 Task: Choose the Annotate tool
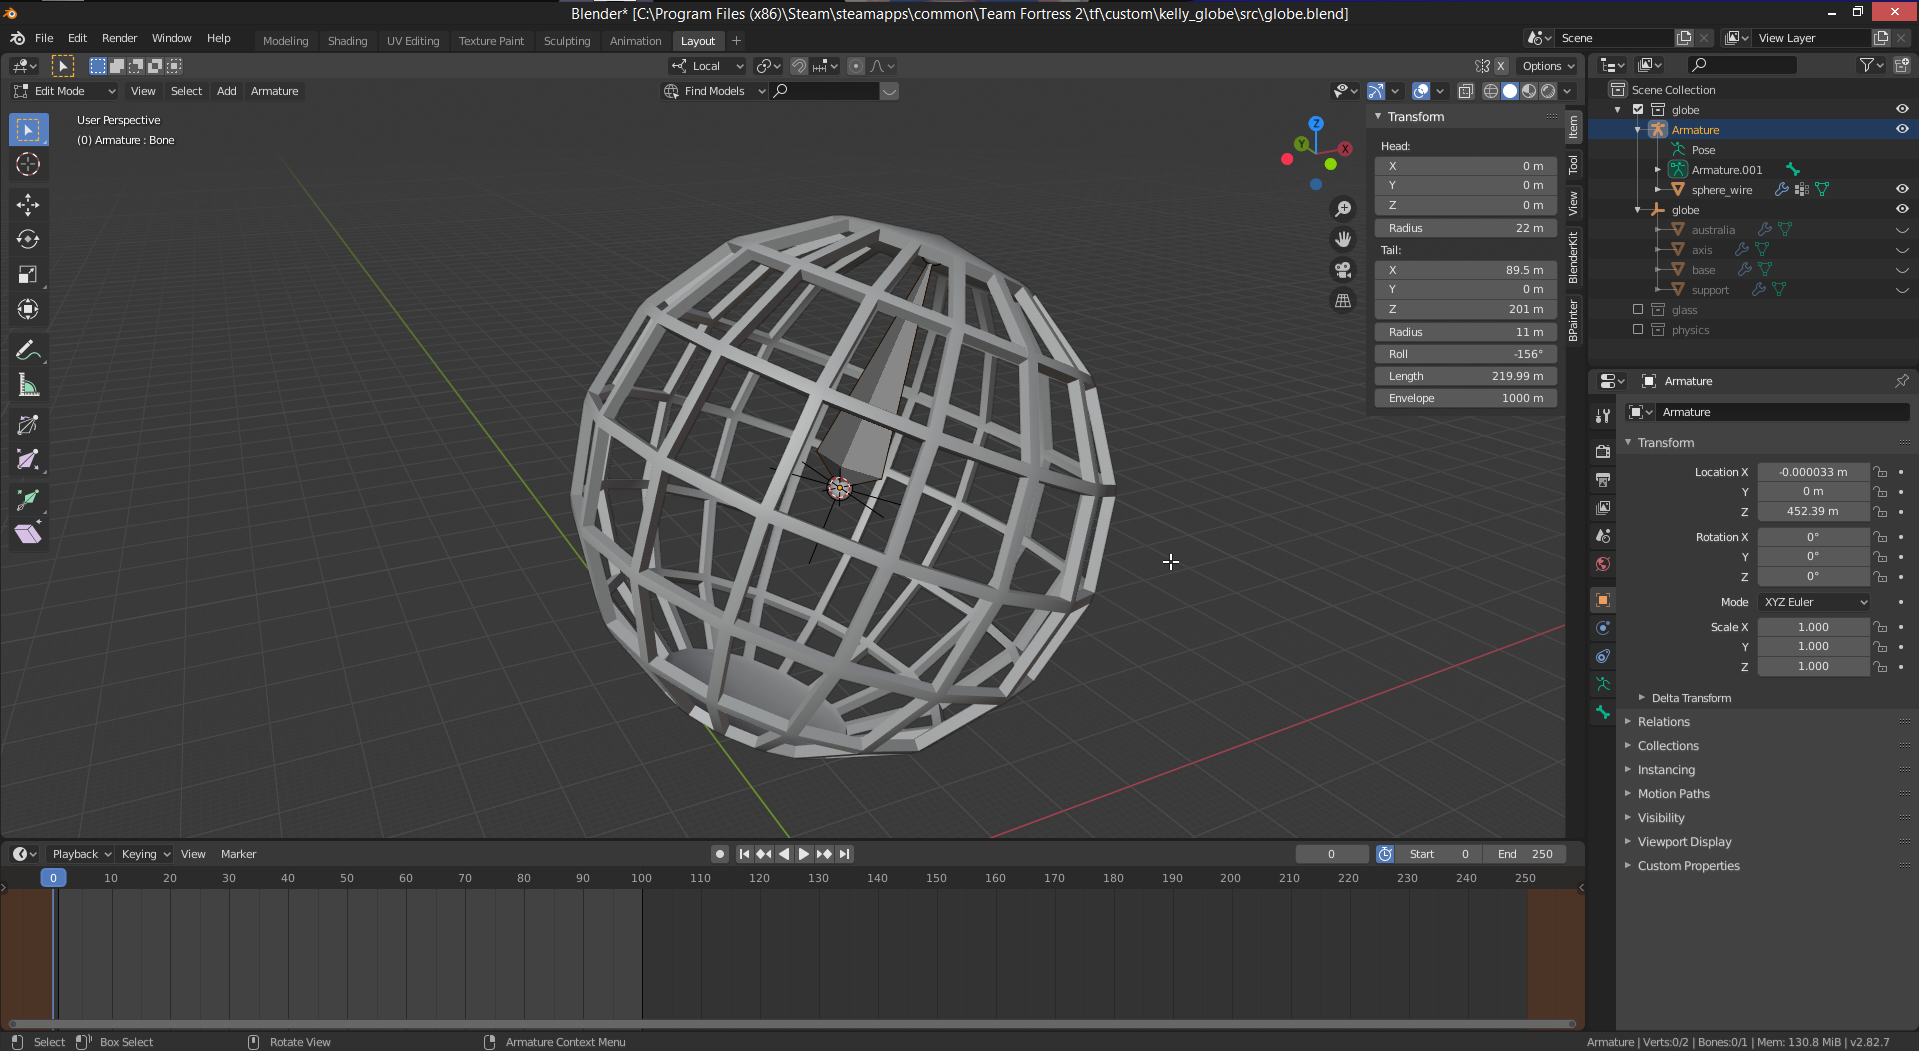click(28, 351)
